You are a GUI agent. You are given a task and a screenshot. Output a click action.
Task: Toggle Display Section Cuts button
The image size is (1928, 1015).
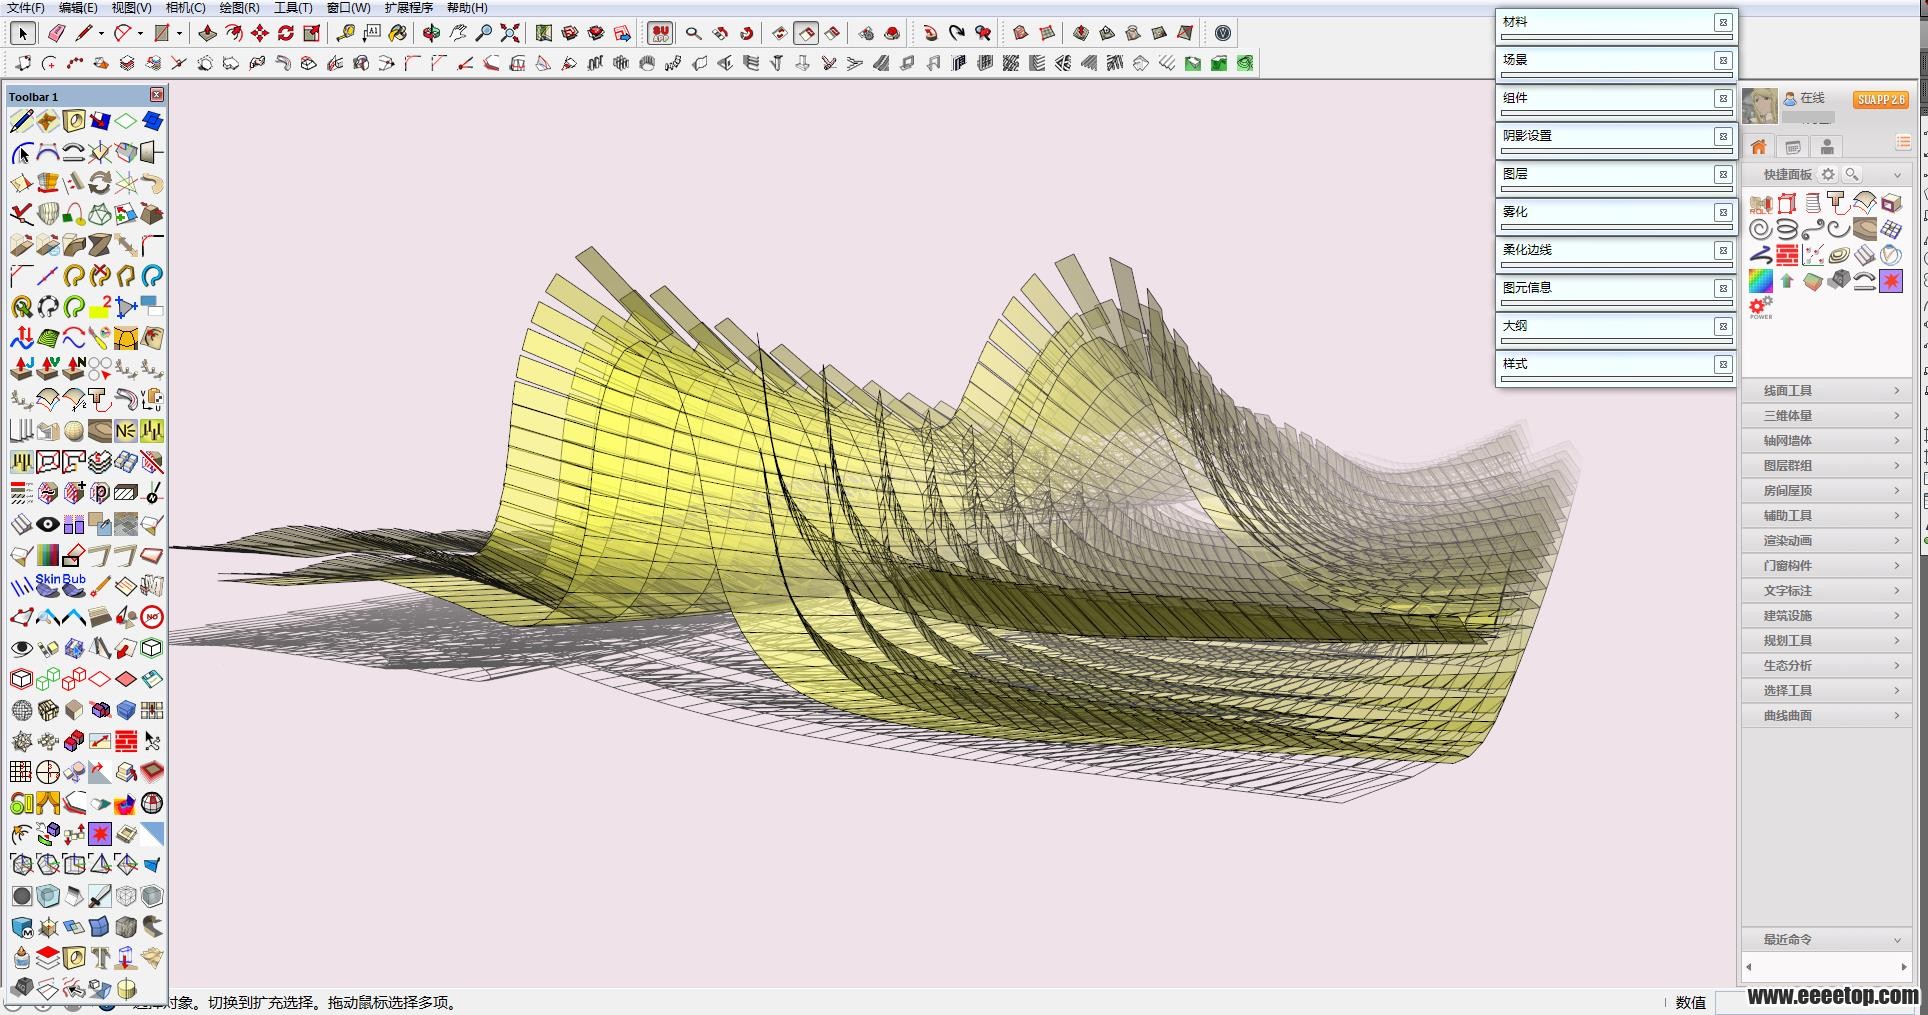pos(832,33)
